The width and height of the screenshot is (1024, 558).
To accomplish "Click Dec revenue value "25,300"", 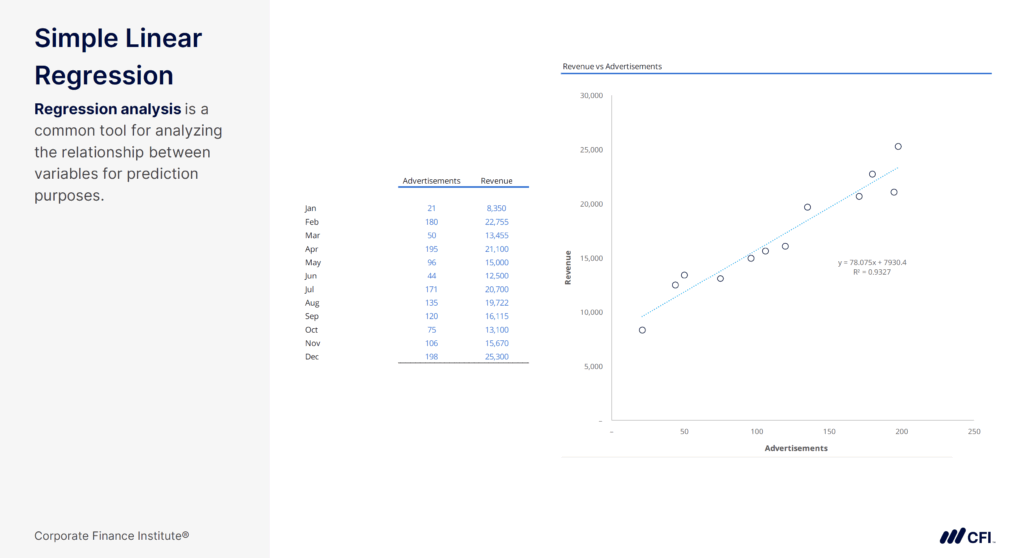I will click(496, 357).
